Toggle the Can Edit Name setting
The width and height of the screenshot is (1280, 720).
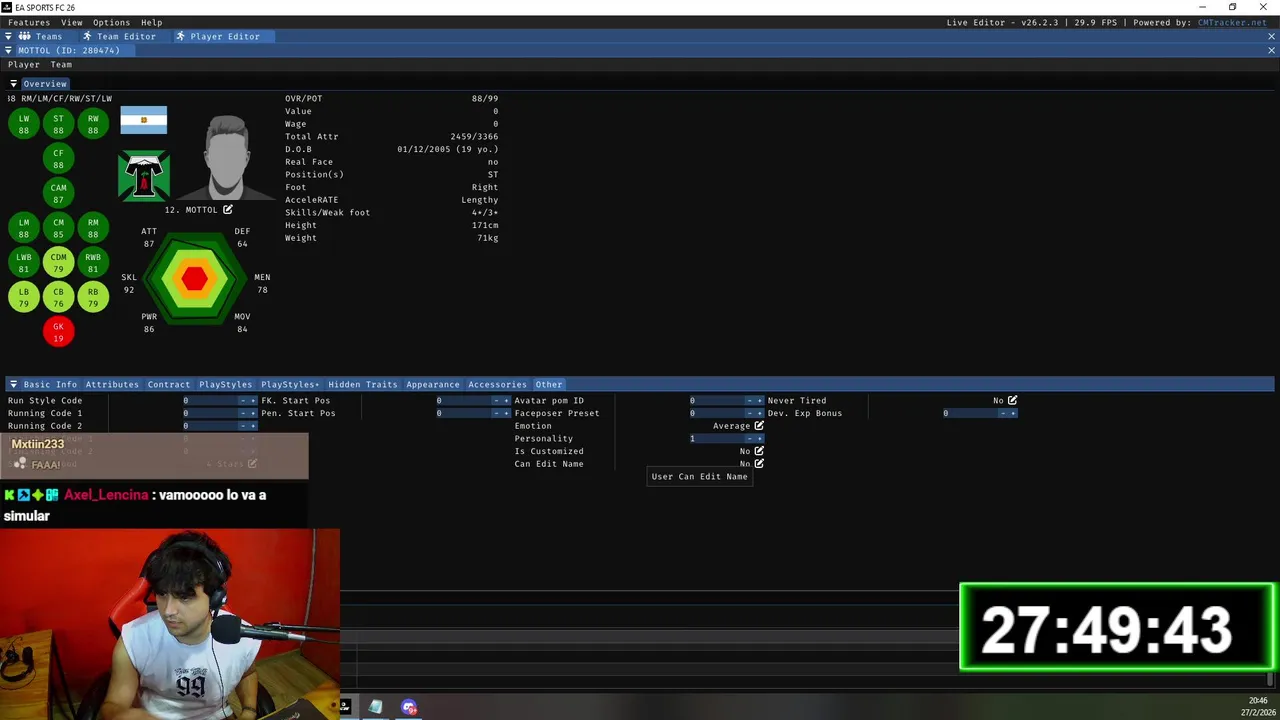click(759, 464)
